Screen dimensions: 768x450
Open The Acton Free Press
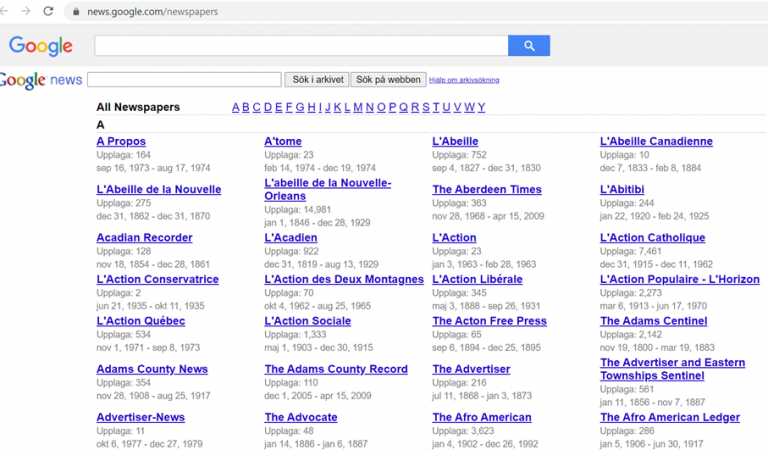click(489, 321)
